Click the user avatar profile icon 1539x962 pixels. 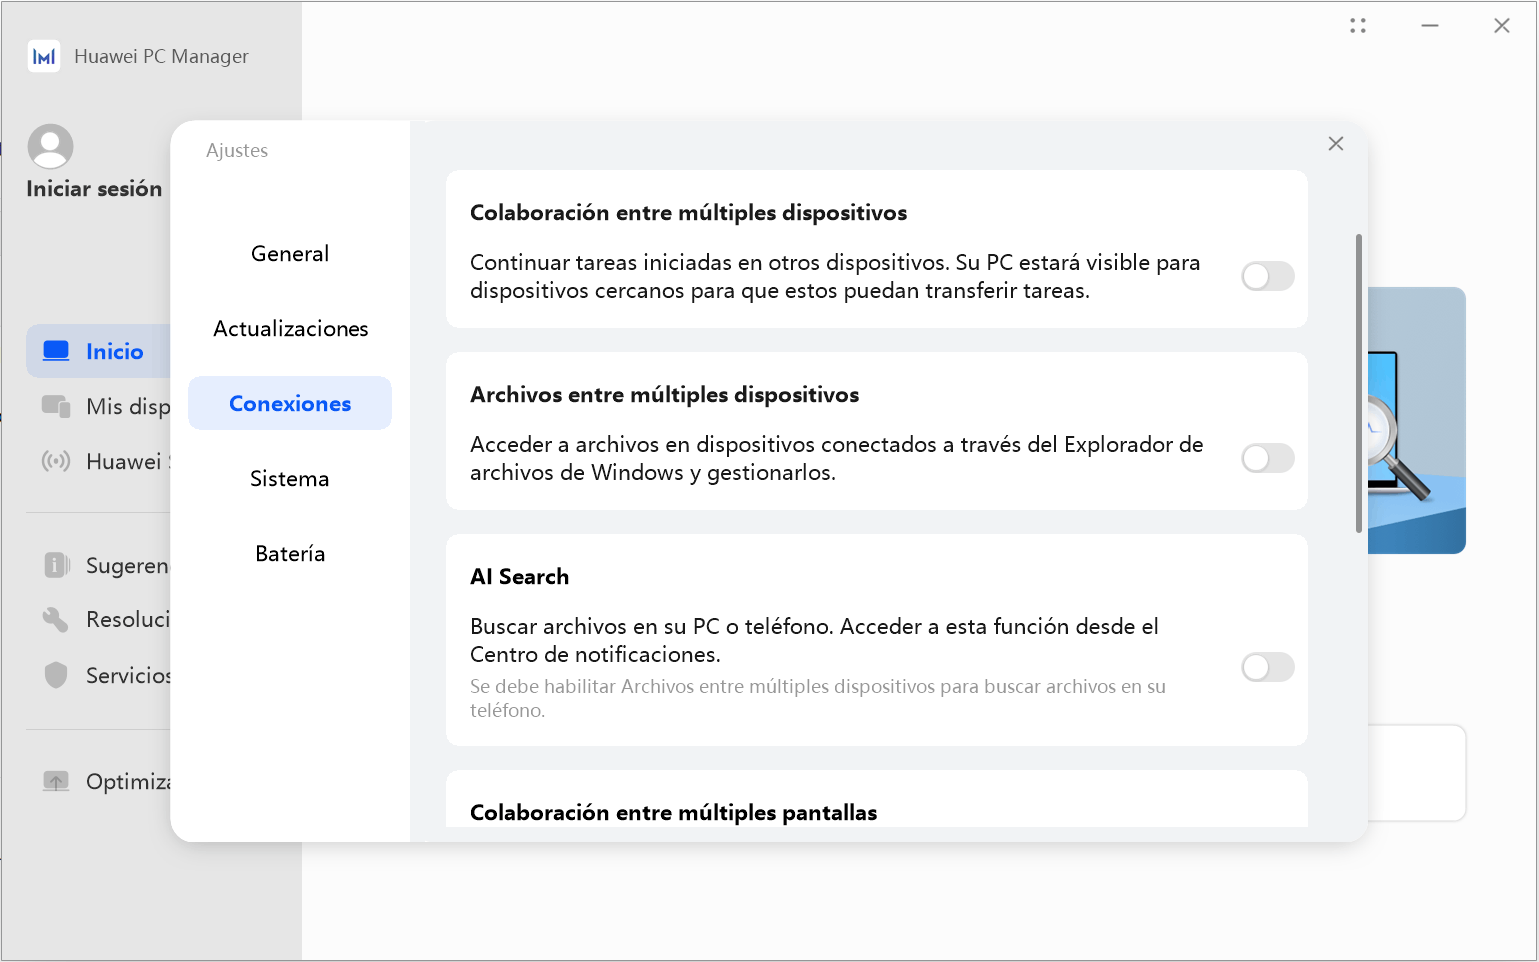point(50,146)
